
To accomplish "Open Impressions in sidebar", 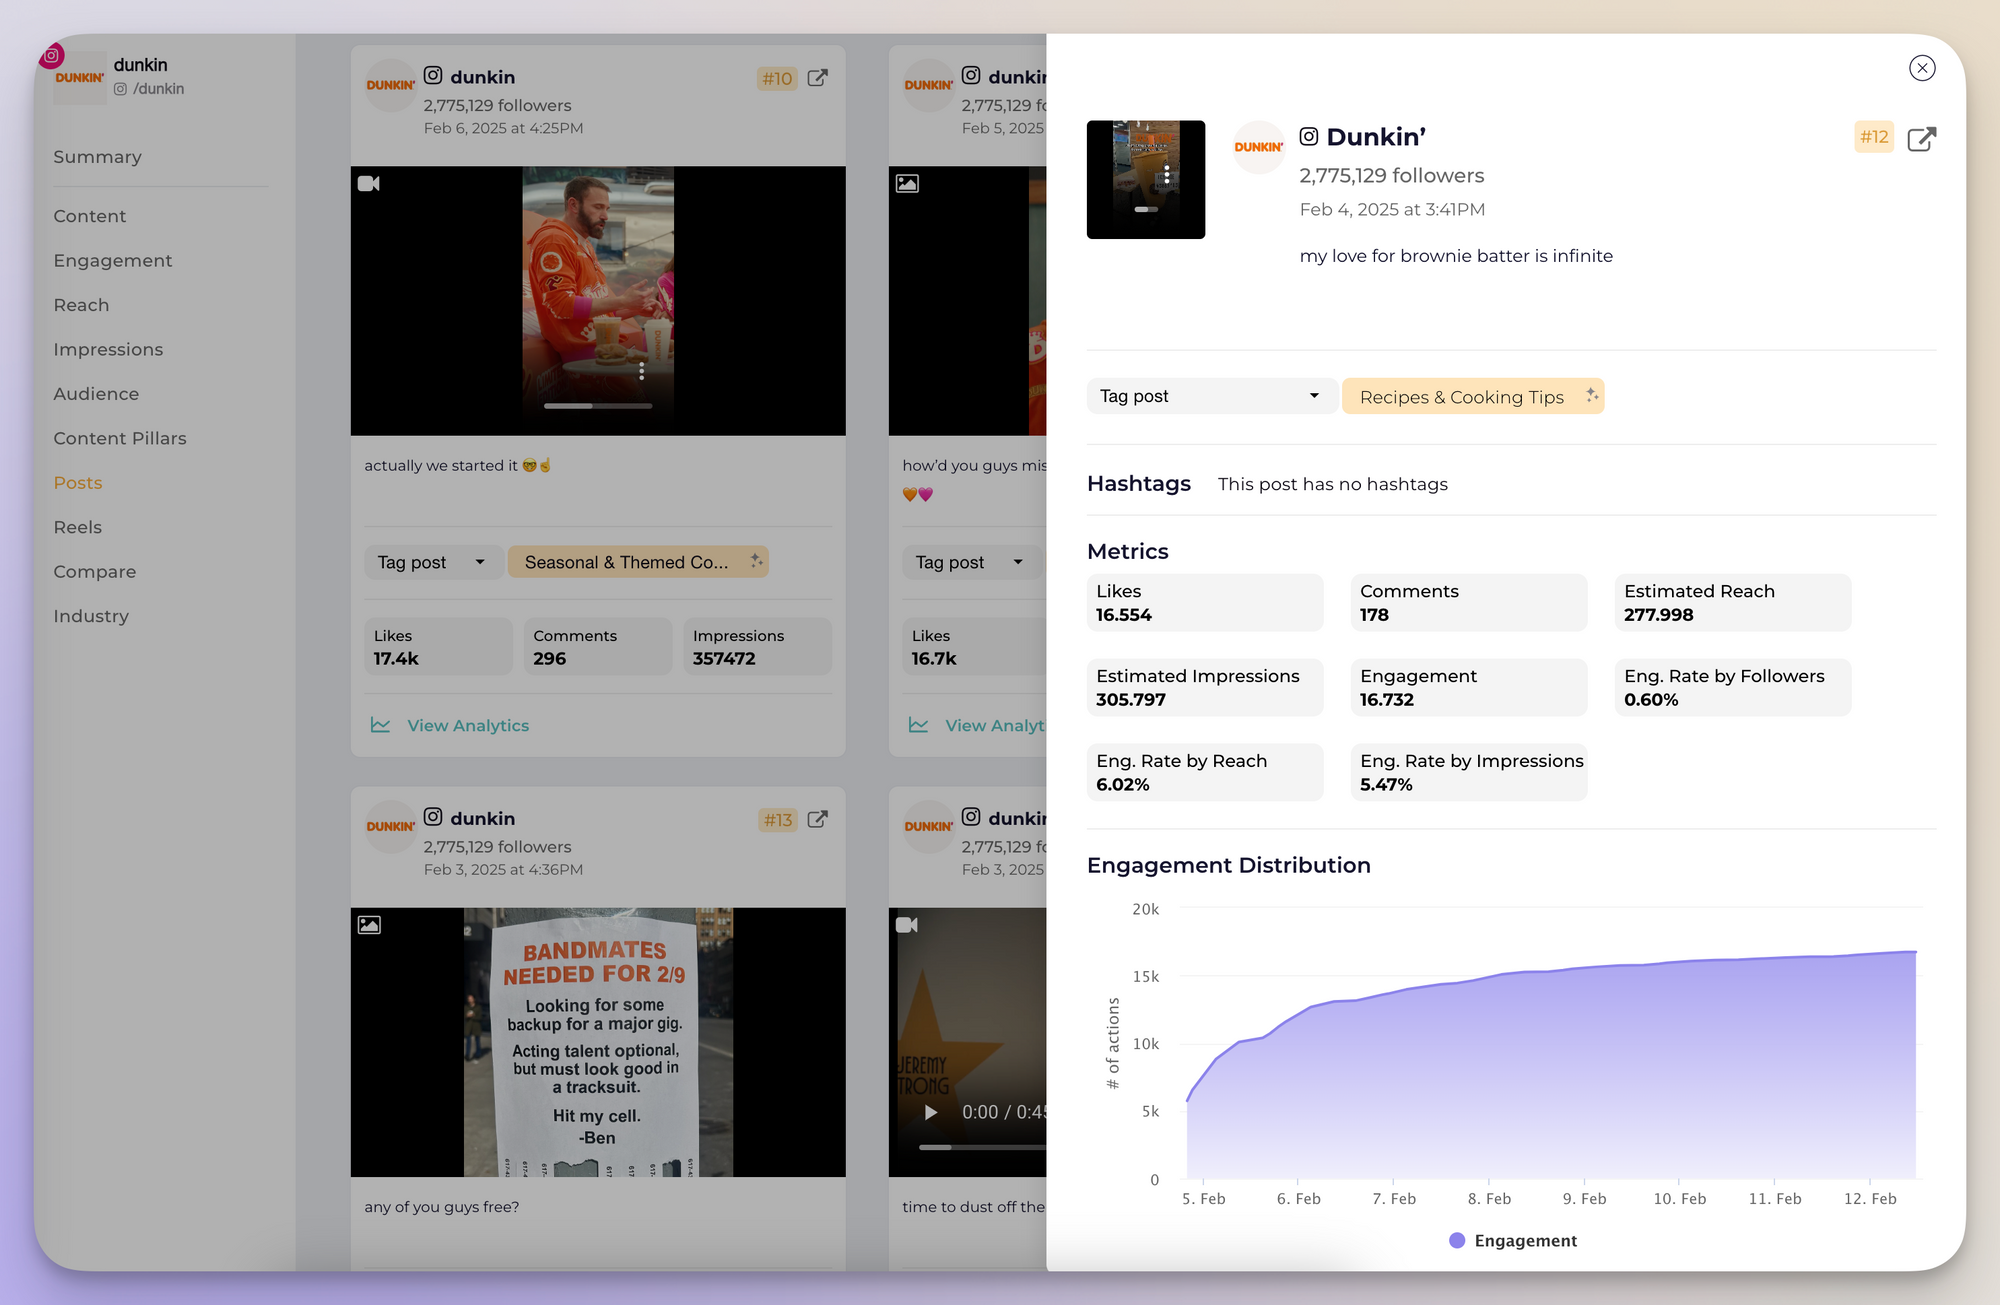I will point(108,349).
